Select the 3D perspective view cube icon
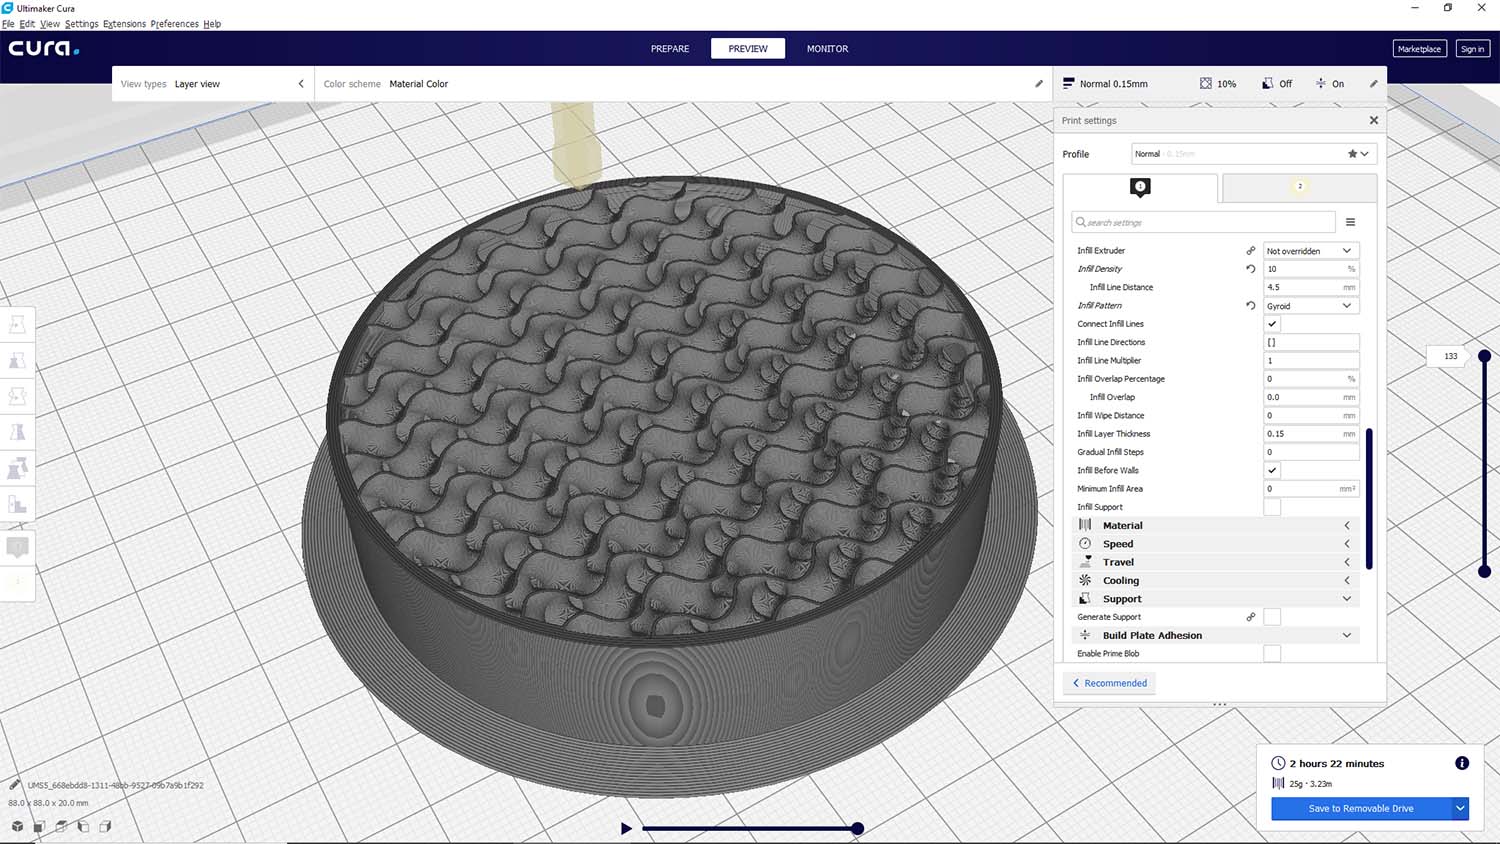 click(17, 826)
